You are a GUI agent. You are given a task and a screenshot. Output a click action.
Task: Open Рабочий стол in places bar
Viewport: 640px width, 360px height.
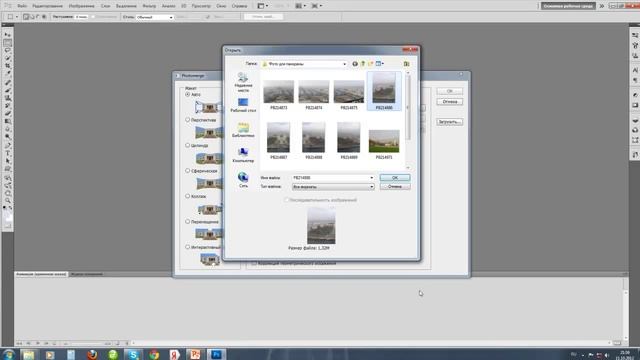point(243,105)
